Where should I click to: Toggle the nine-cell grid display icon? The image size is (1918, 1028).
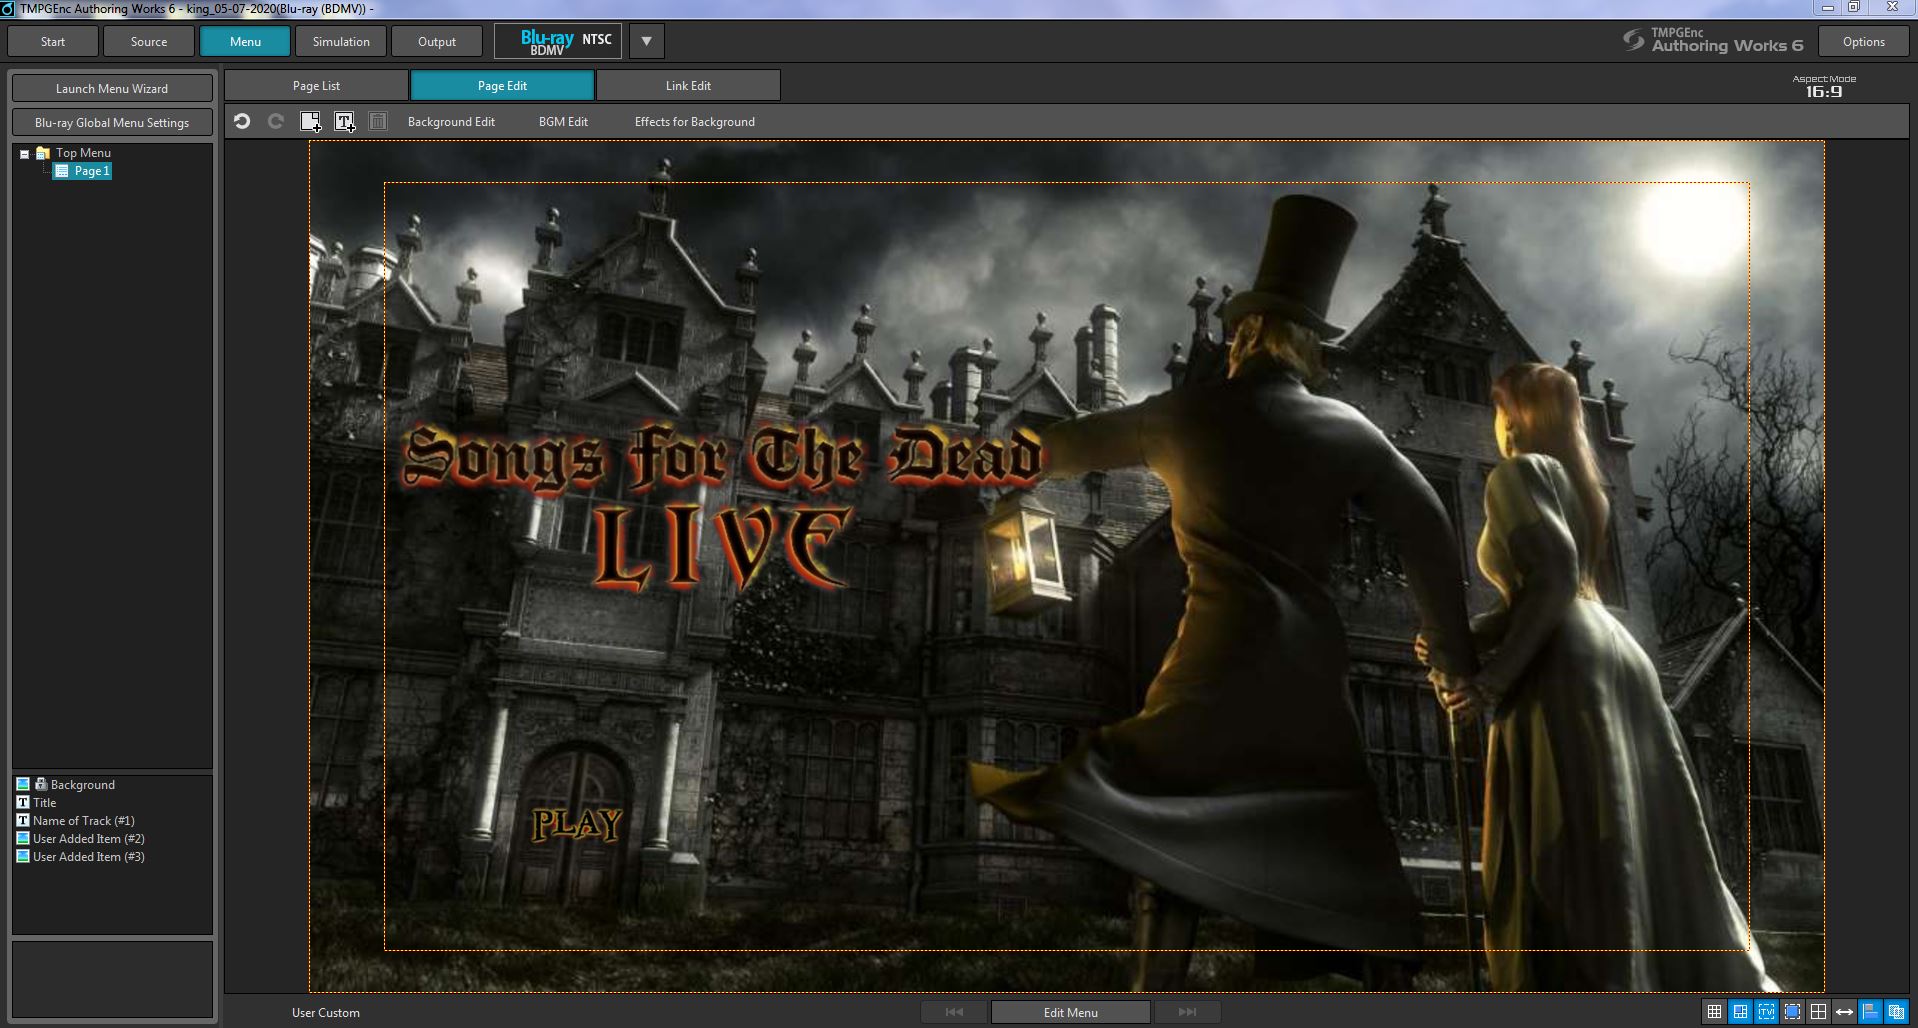point(1714,1012)
